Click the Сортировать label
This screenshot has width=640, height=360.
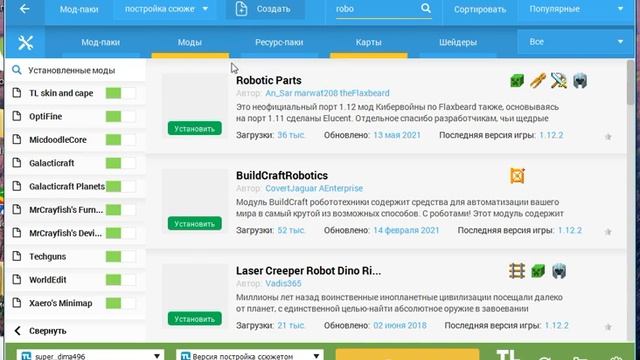point(480,9)
